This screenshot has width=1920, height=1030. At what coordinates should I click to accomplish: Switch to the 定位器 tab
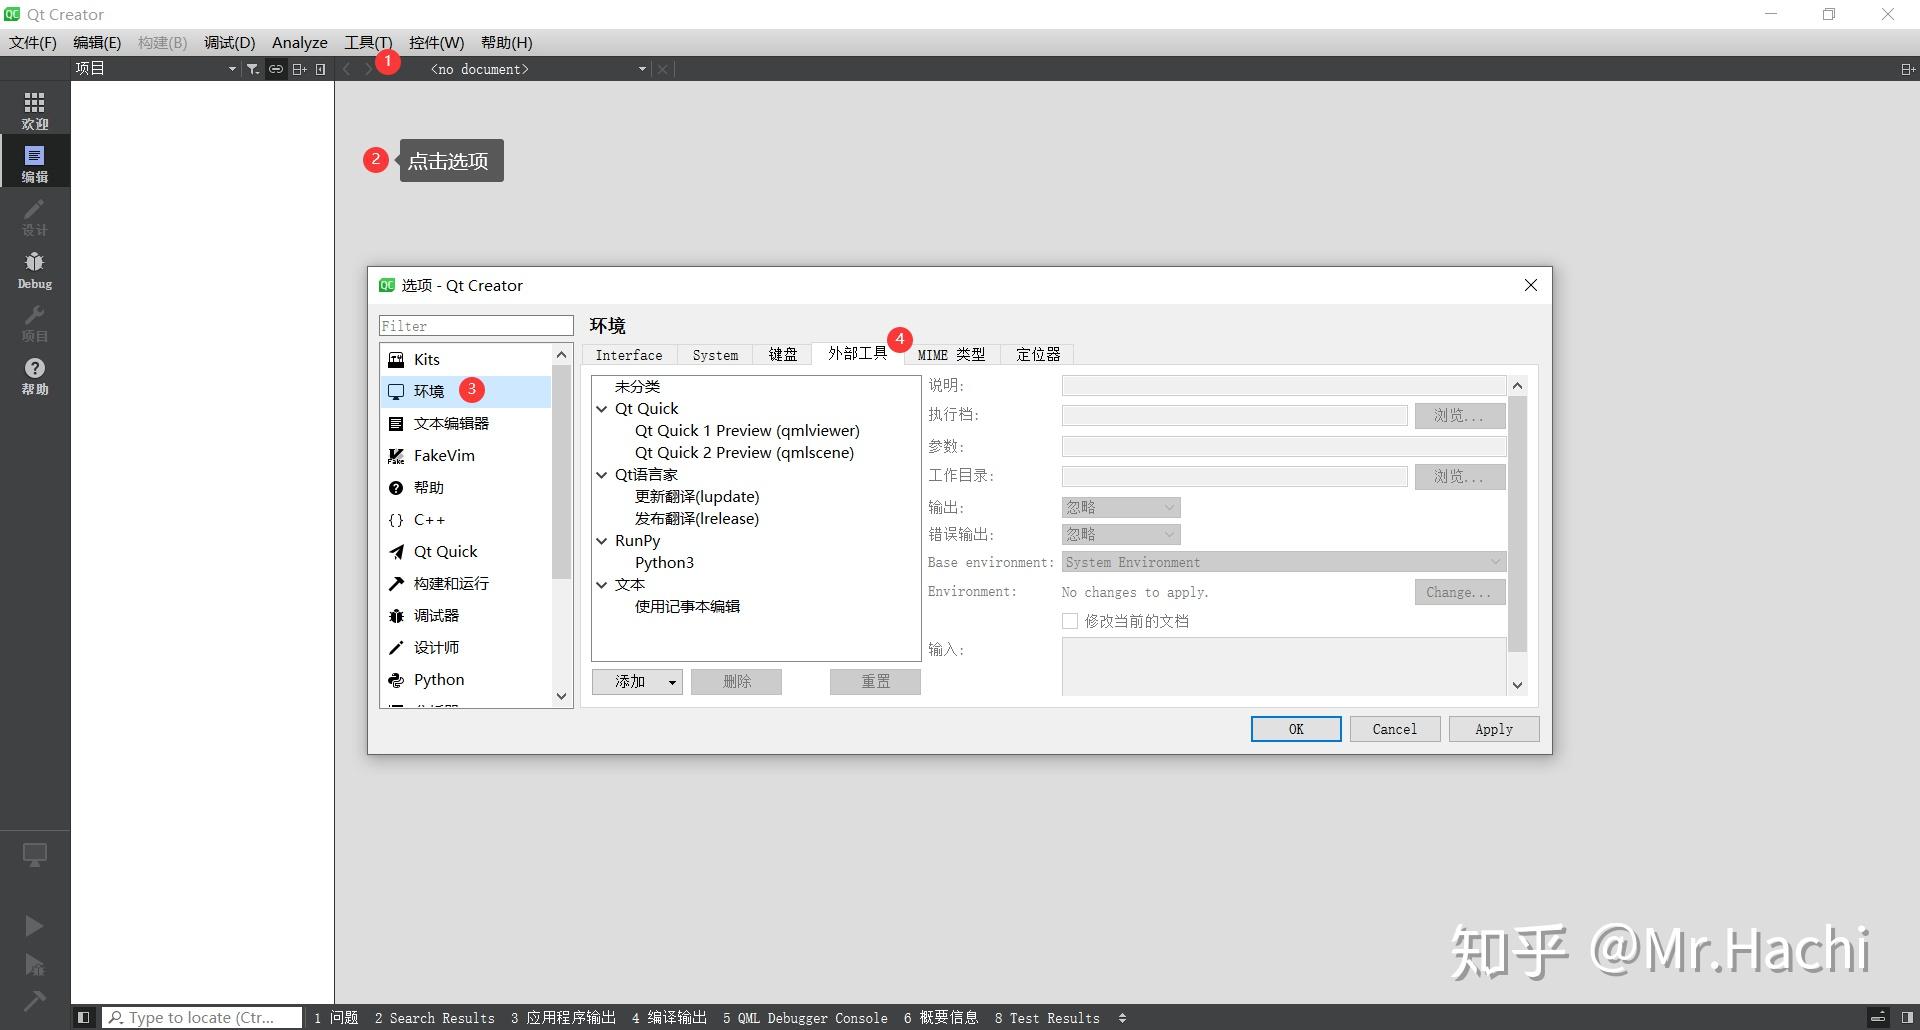click(1038, 355)
